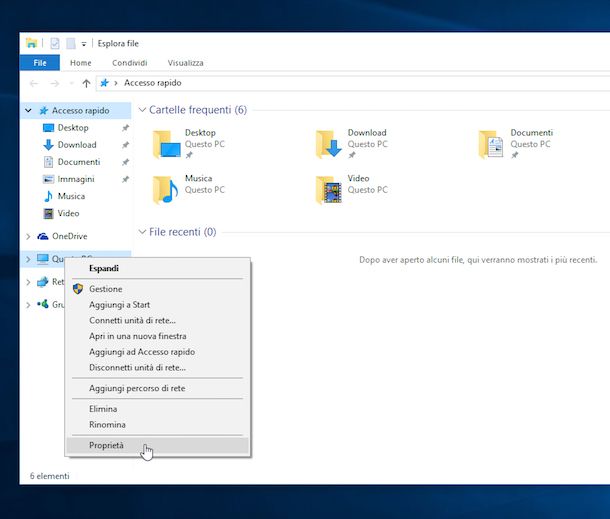Click the New folder quick access toolbar icon

tap(71, 43)
